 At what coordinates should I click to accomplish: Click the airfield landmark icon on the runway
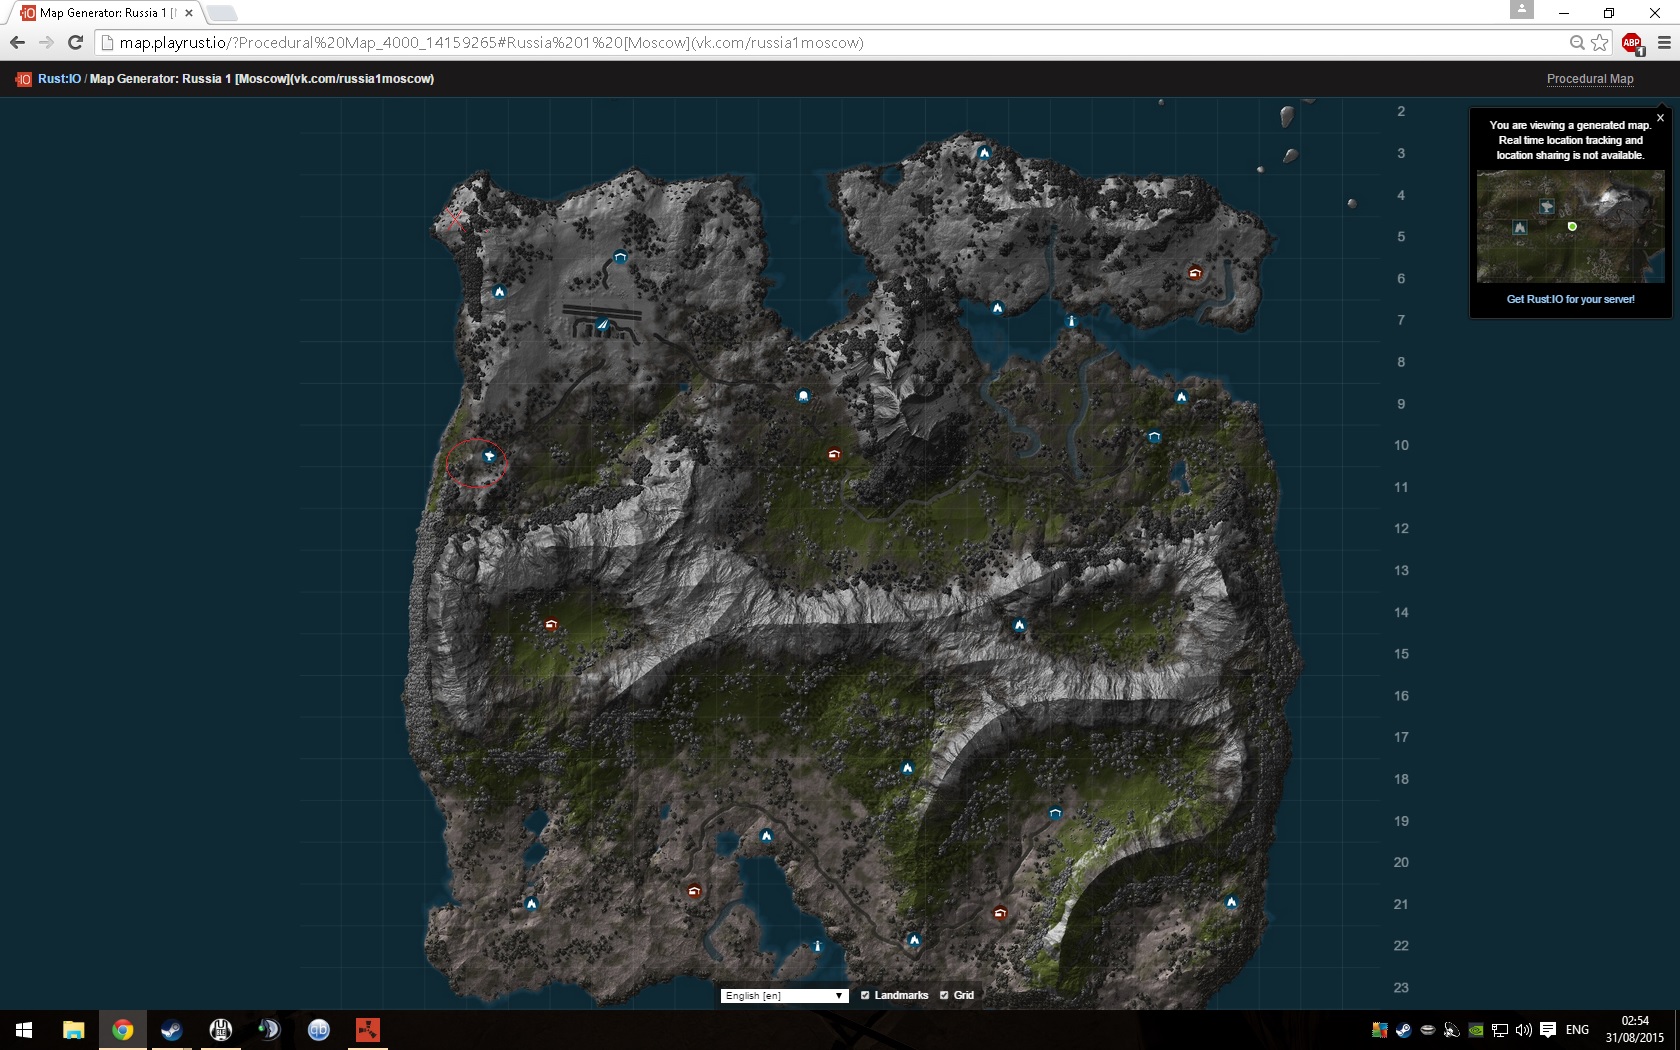click(602, 324)
